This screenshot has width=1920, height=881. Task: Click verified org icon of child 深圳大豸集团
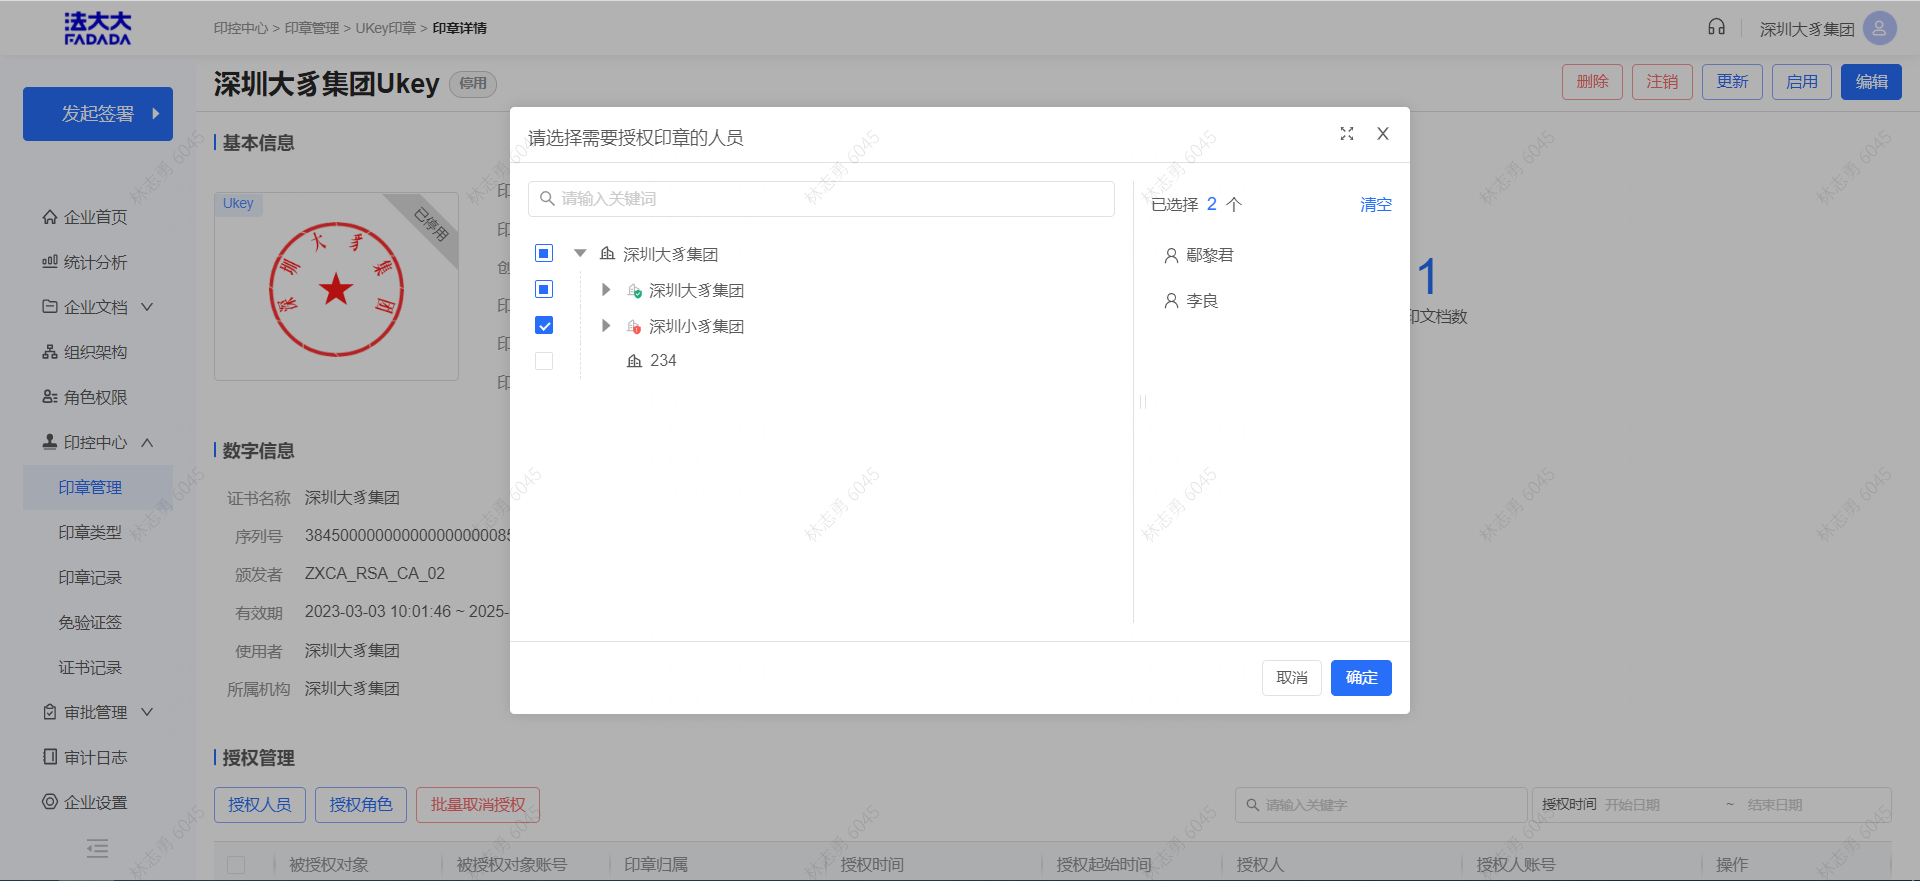click(x=634, y=290)
